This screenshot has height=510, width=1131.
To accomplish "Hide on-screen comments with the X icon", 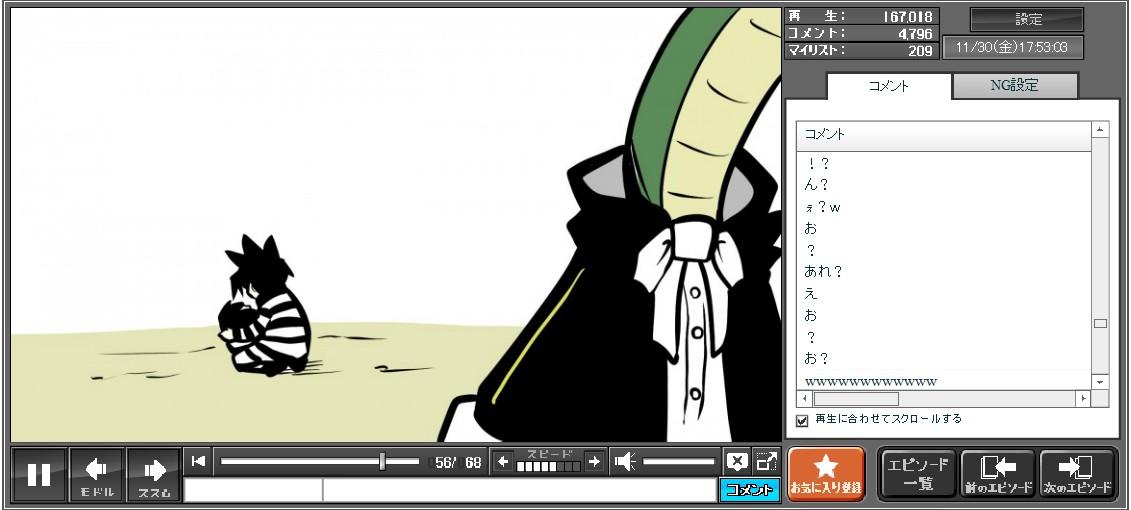I will [737, 461].
